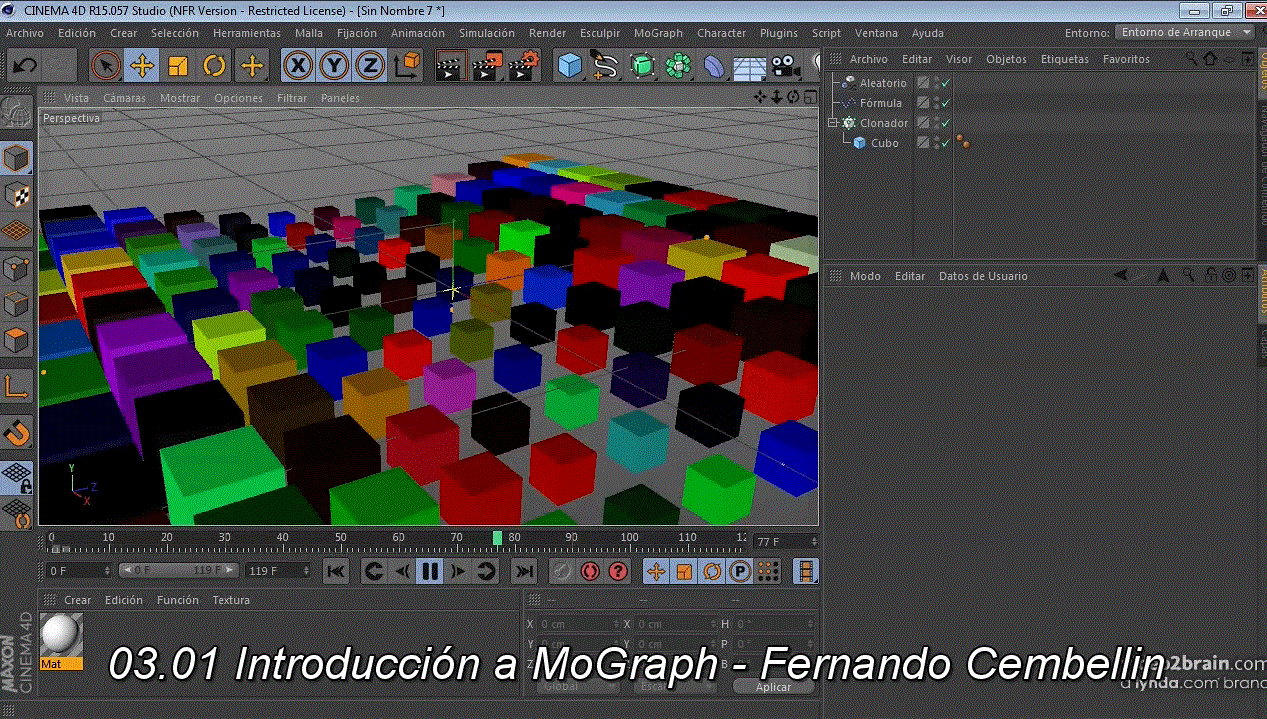Open the Archivo main menu
This screenshot has height=719, width=1267.
point(25,33)
